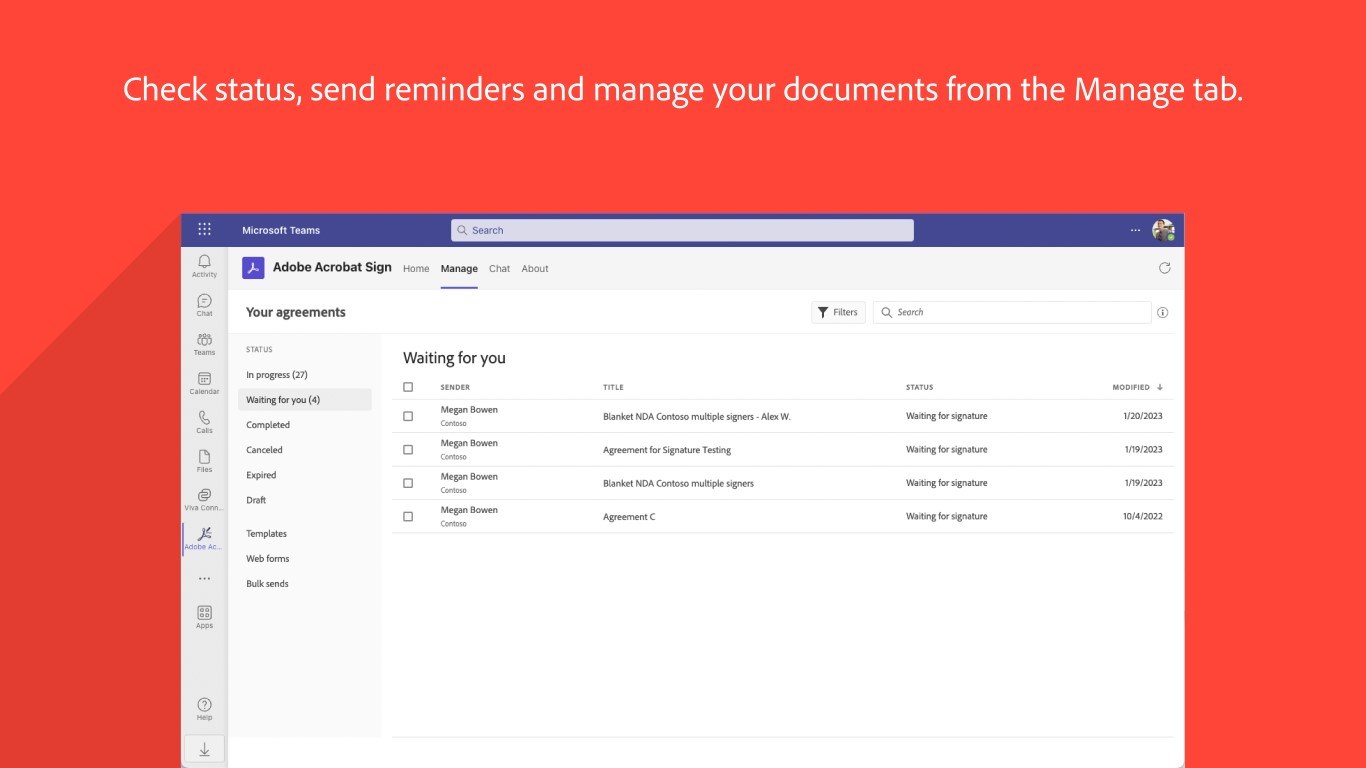Open the info icon beside agreements search
Screen dimensions: 1366x768
[1162, 312]
